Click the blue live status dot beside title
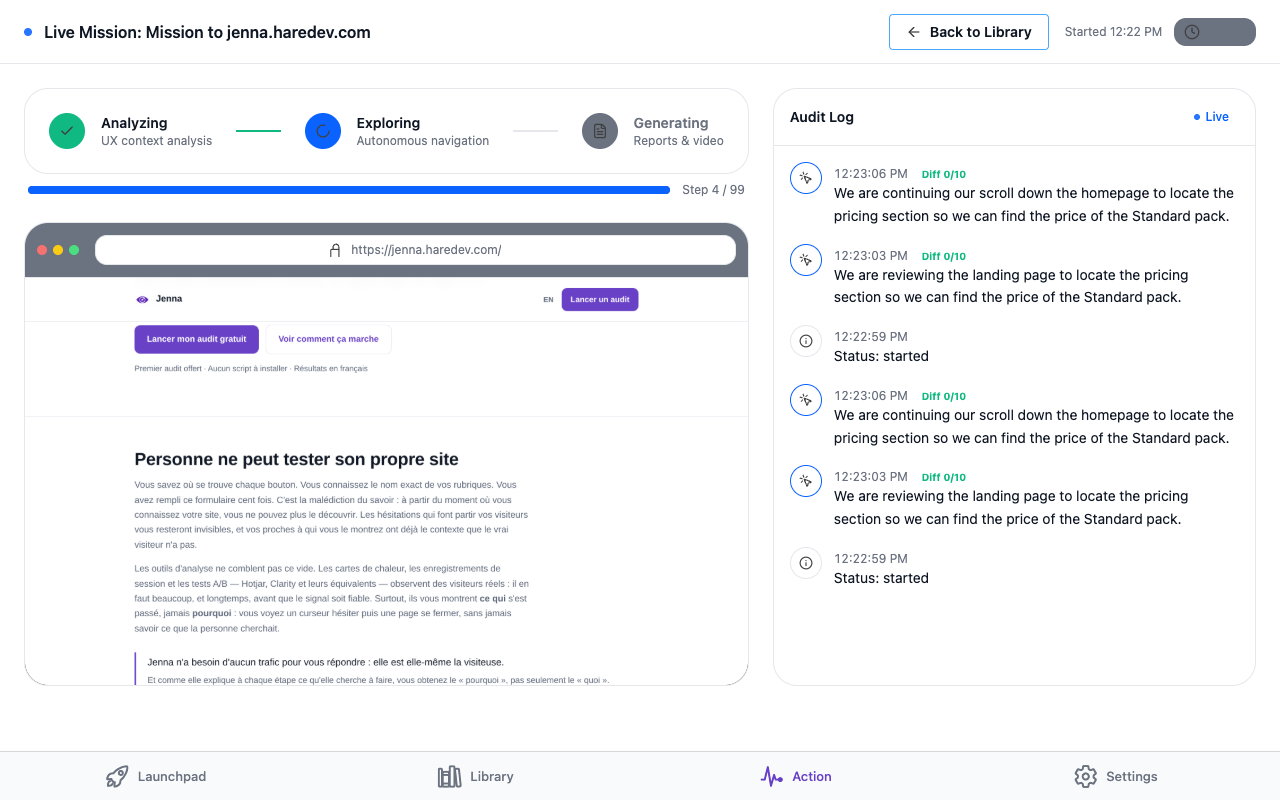The width and height of the screenshot is (1280, 800). [x=28, y=32]
